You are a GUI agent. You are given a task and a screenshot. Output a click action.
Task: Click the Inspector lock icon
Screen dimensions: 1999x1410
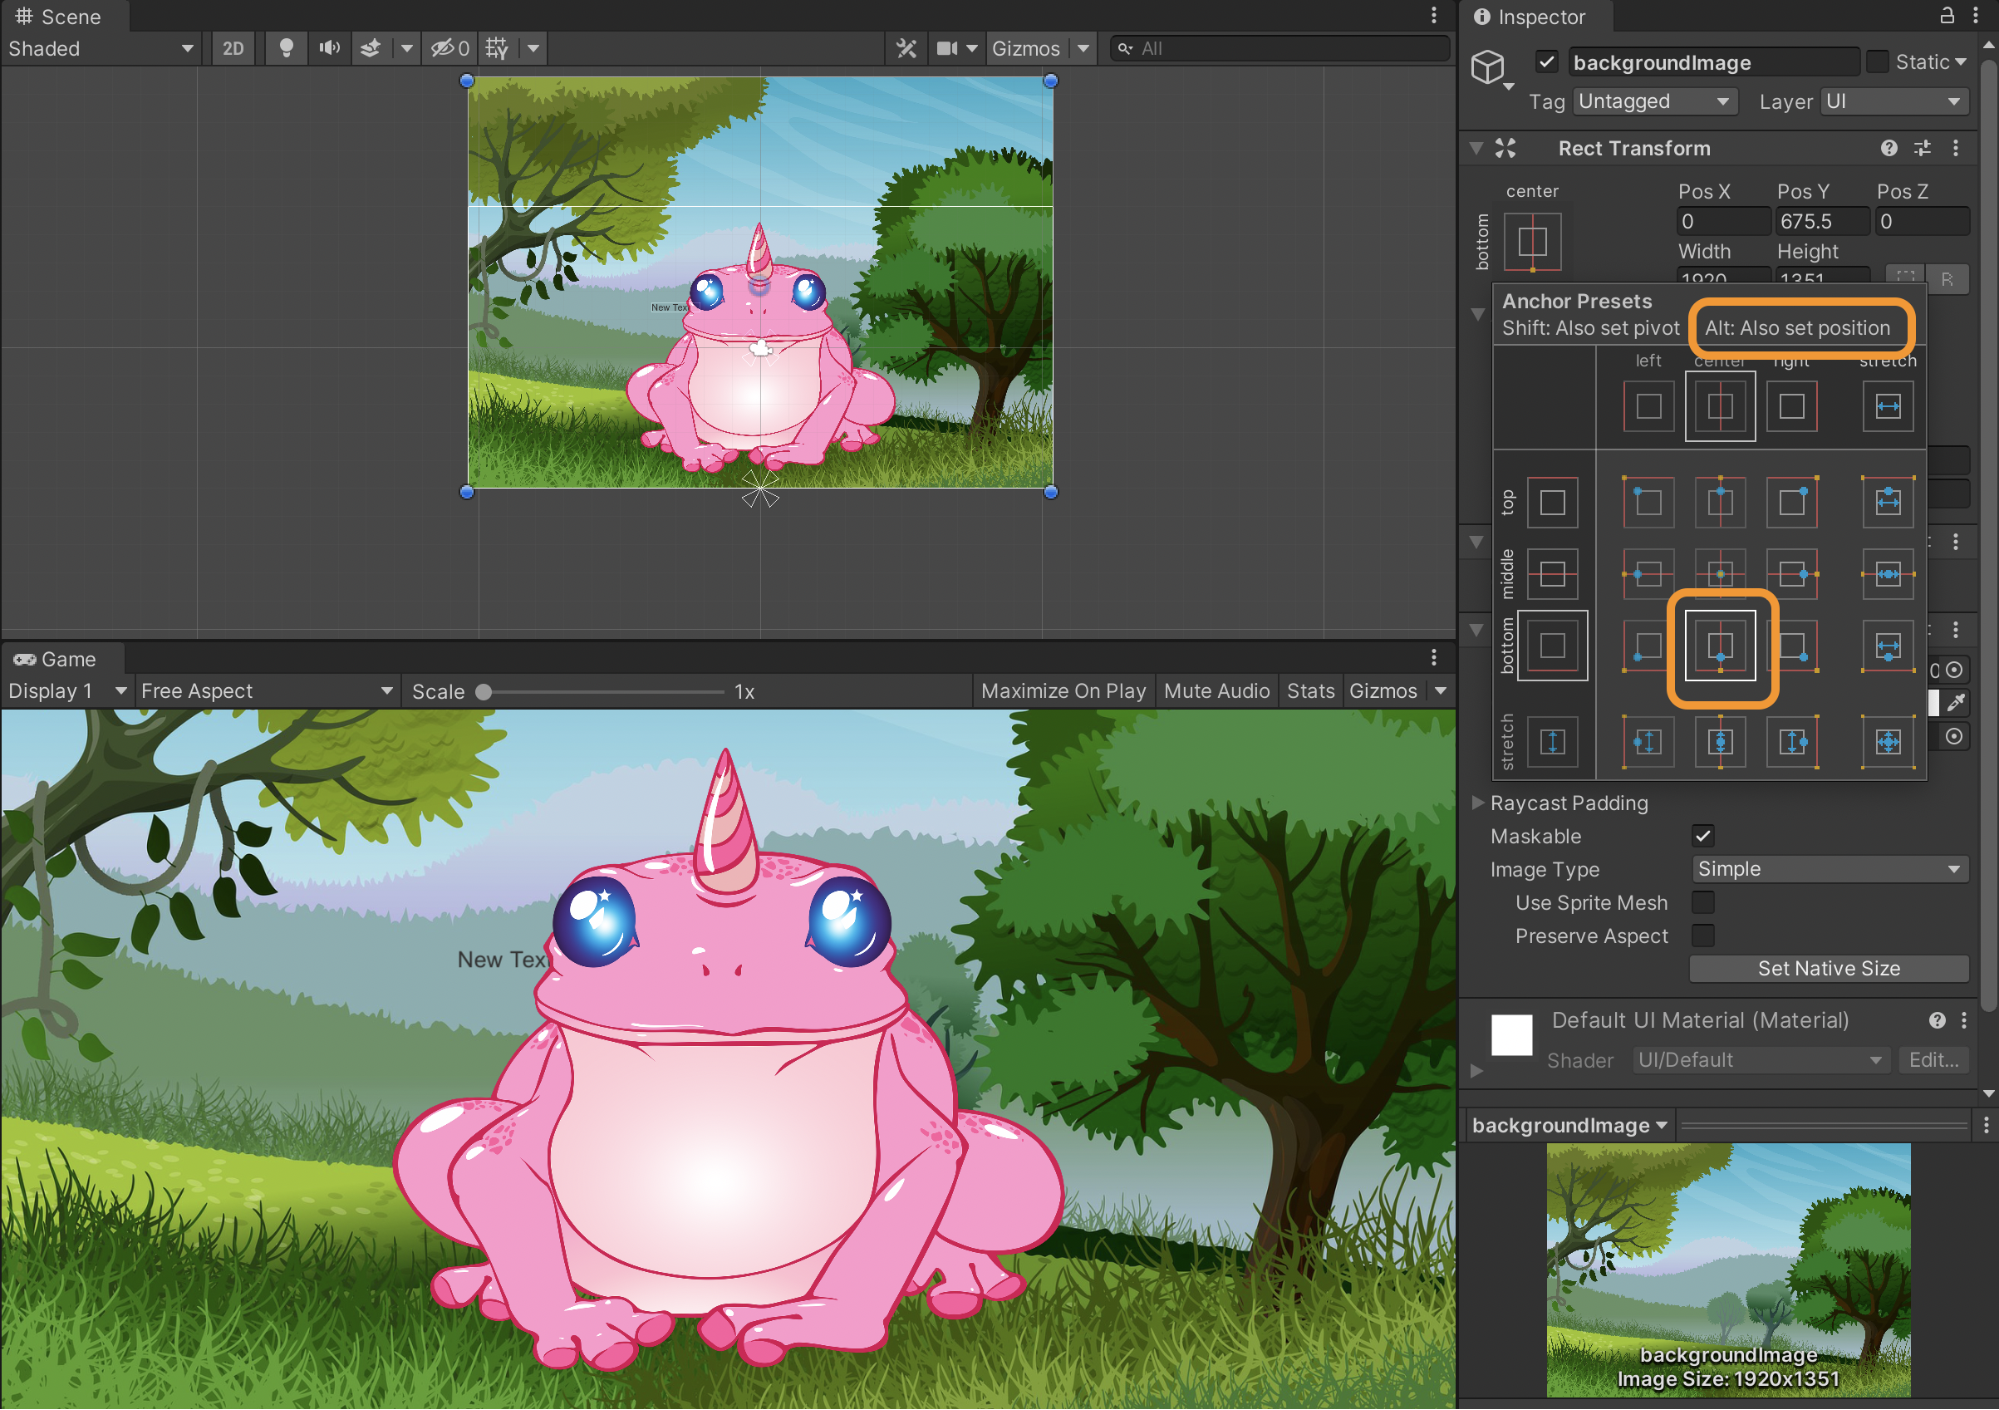click(x=1946, y=16)
